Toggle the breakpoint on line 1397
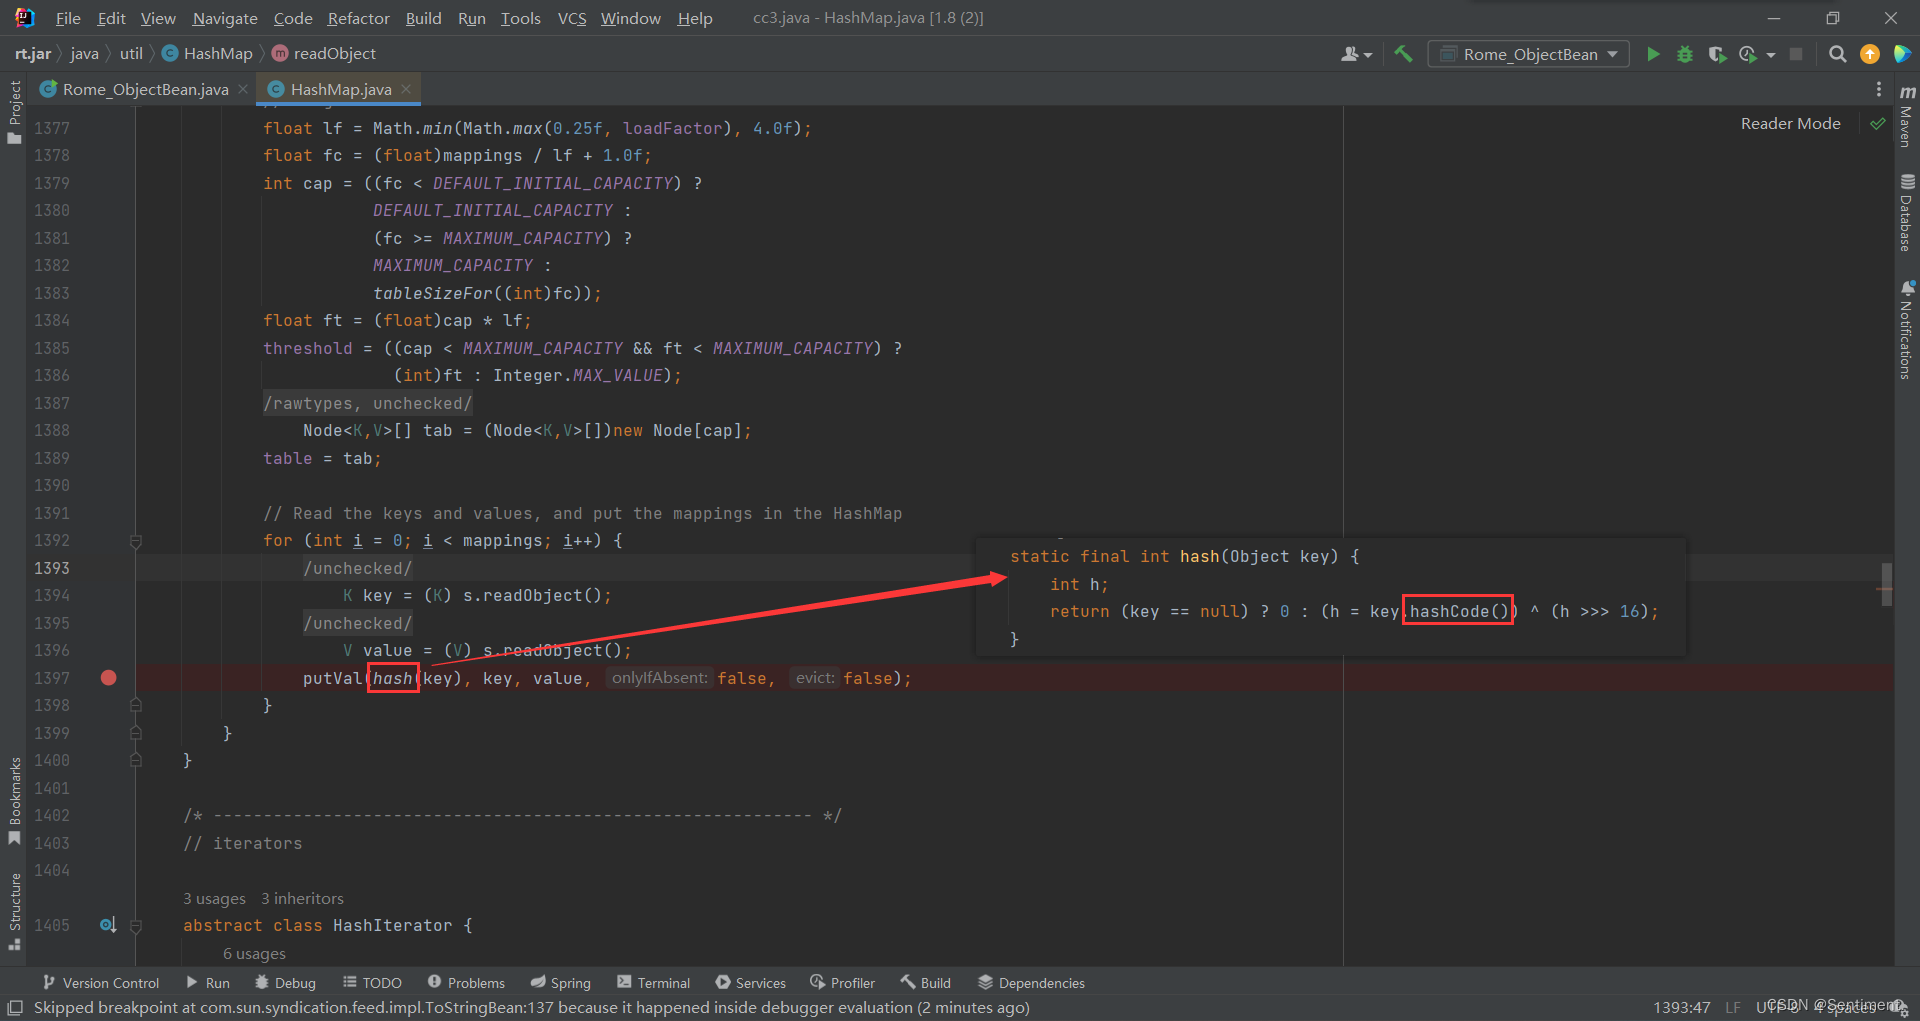Screen dimensions: 1920x1021 tap(109, 678)
